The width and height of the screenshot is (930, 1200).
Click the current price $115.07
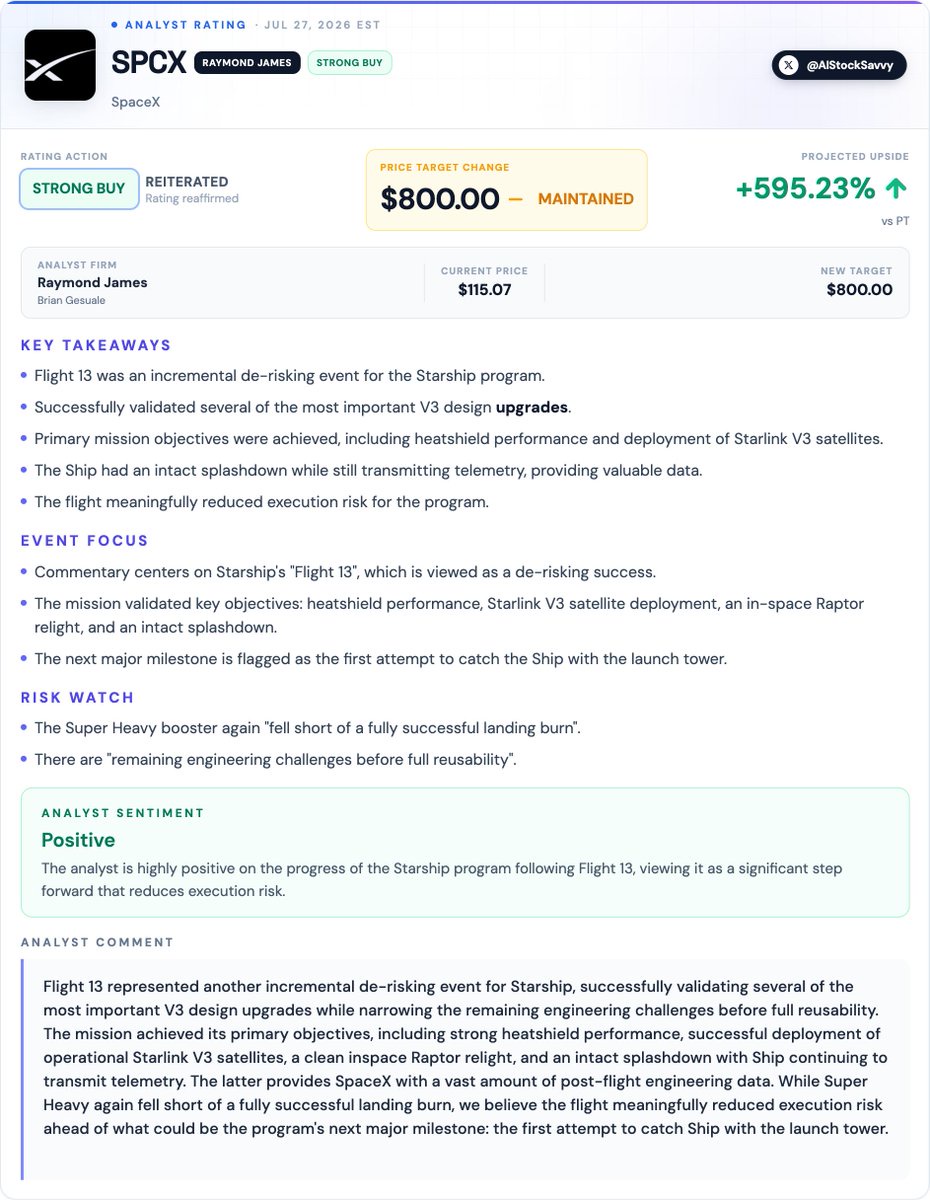coord(485,290)
